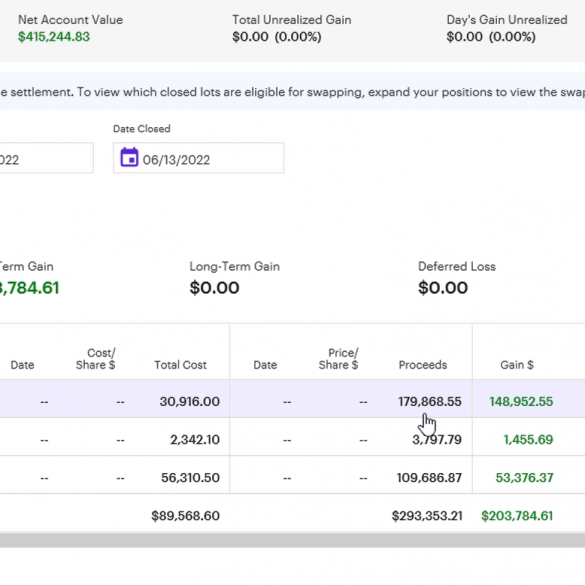The height and width of the screenshot is (585, 585).
Task: Click the gain value 148,952.55
Action: click(x=521, y=401)
